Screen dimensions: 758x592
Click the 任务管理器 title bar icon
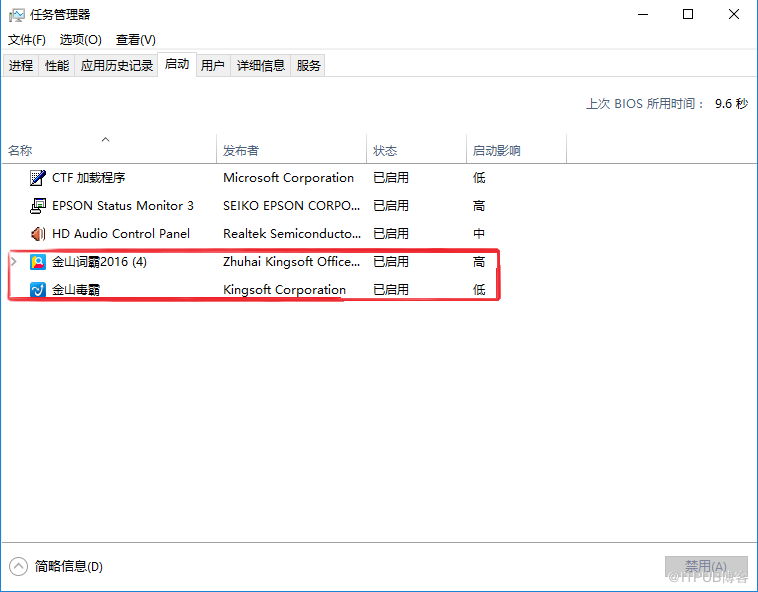tap(16, 15)
